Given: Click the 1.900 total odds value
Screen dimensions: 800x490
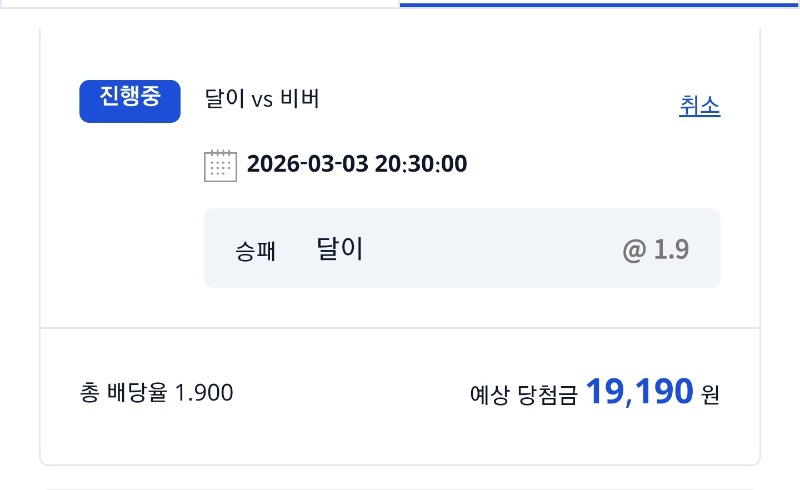Looking at the screenshot, I should tap(204, 393).
